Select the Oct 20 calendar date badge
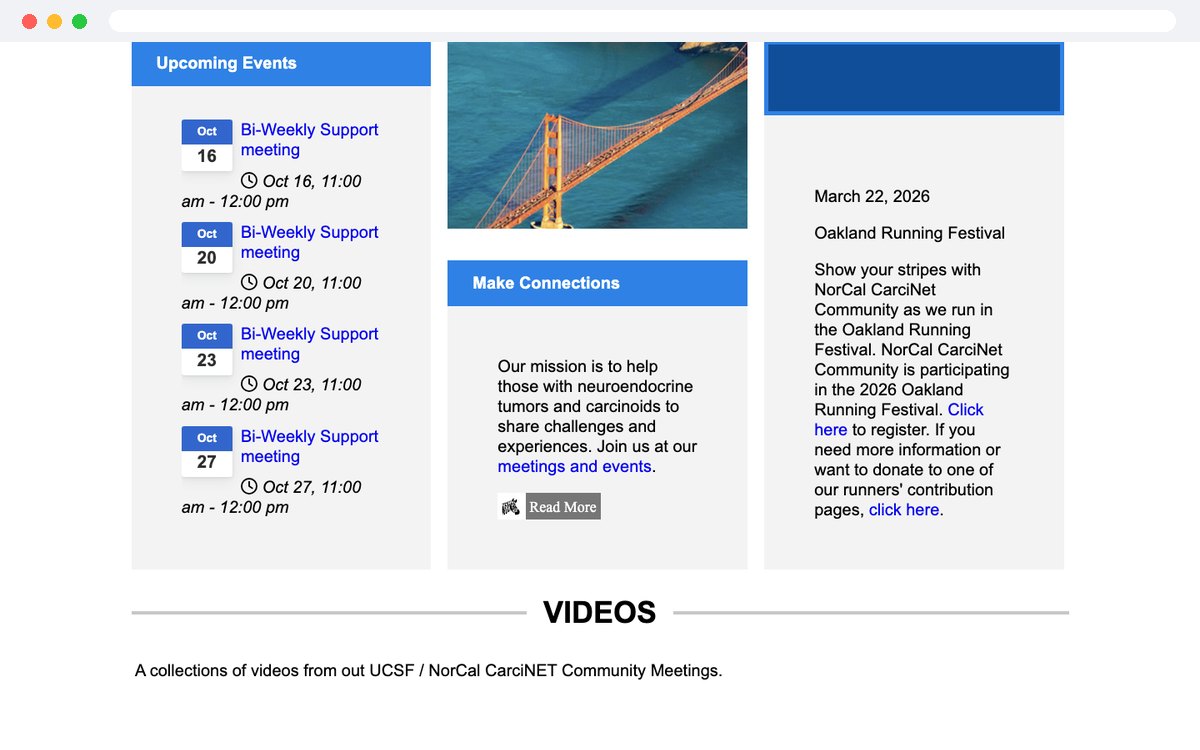This screenshot has width=1200, height=750. (207, 247)
